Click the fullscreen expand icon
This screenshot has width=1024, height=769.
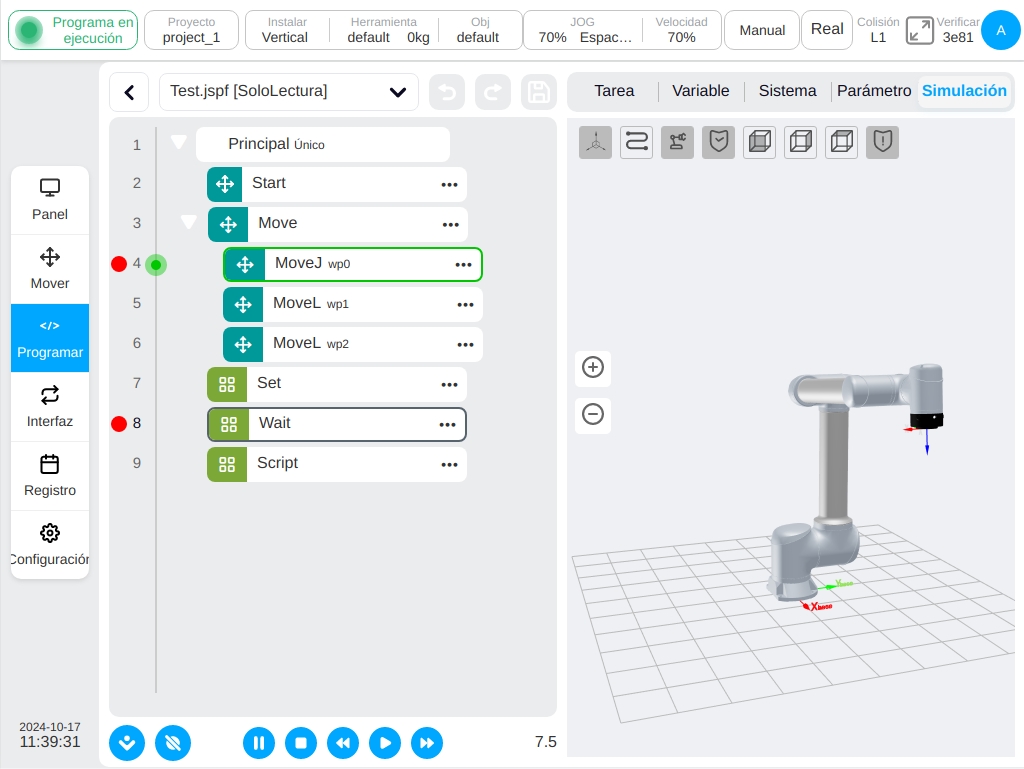point(920,31)
